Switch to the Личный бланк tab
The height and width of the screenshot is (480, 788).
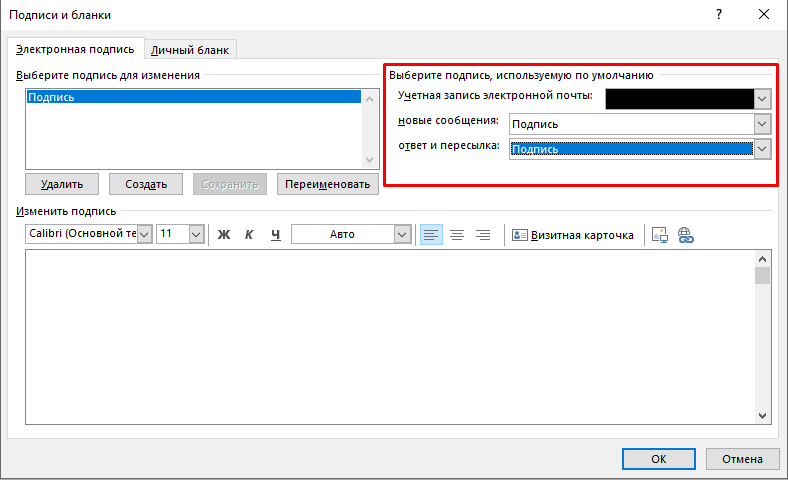coord(193,50)
